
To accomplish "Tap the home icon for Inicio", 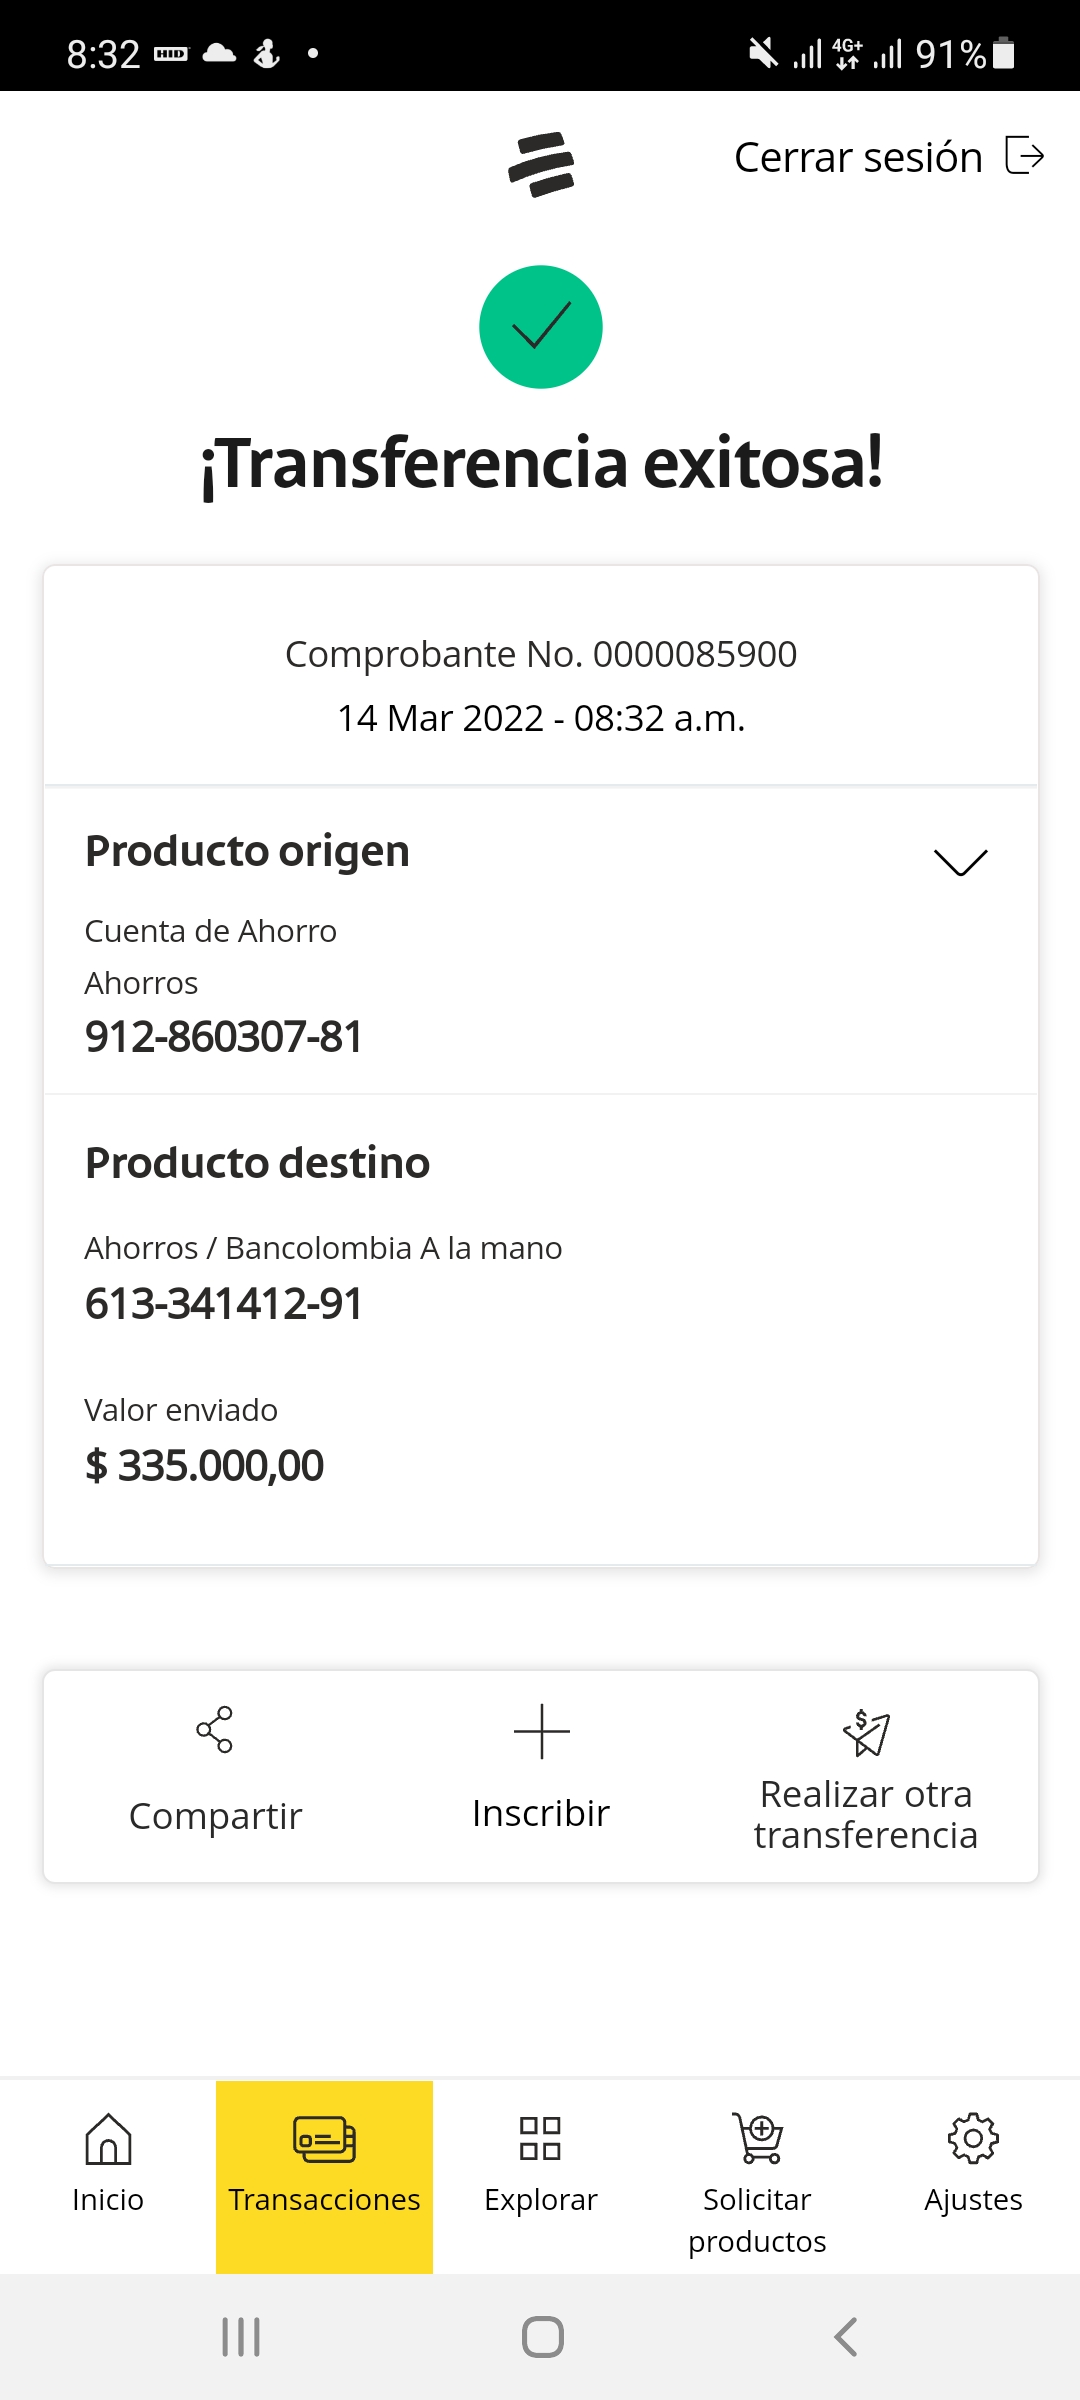I will pyautogui.click(x=108, y=2139).
